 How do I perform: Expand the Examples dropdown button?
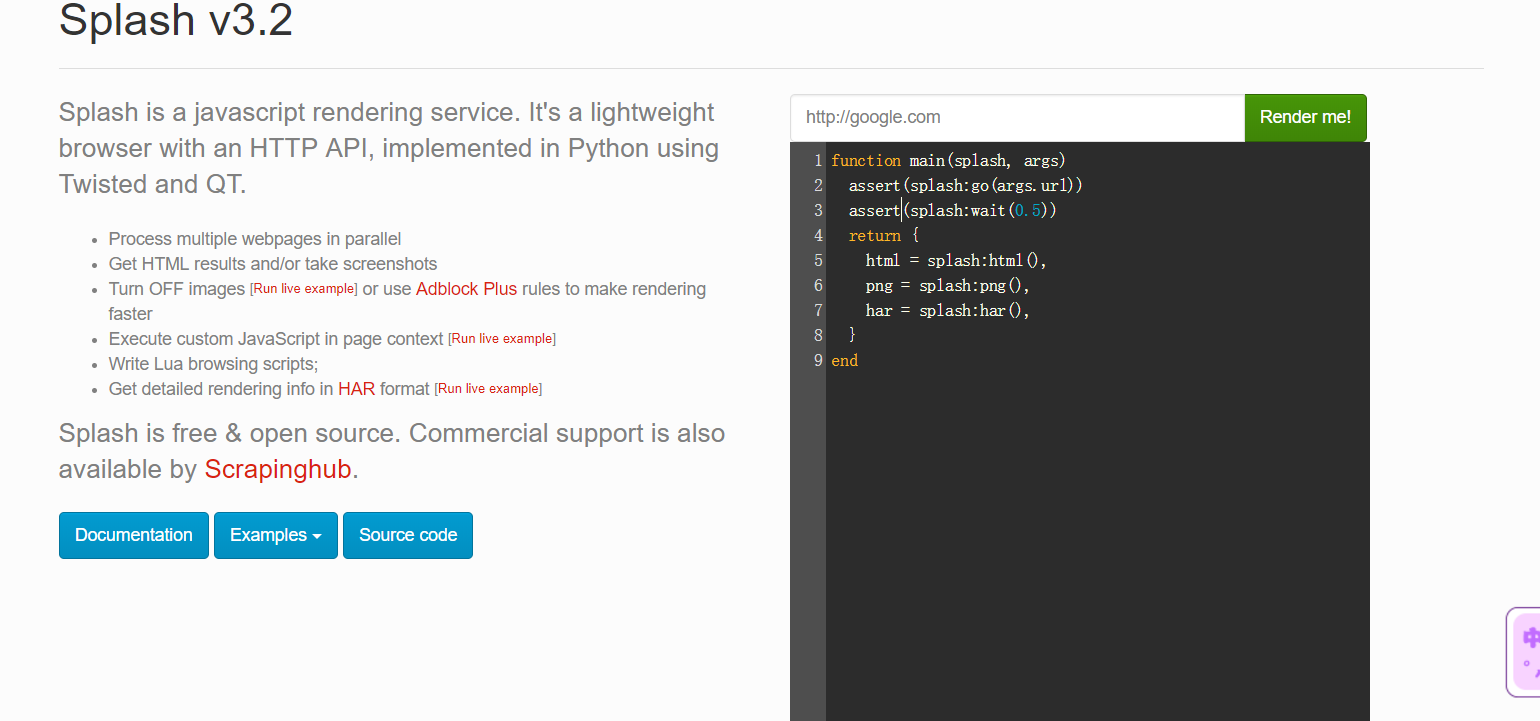[275, 535]
